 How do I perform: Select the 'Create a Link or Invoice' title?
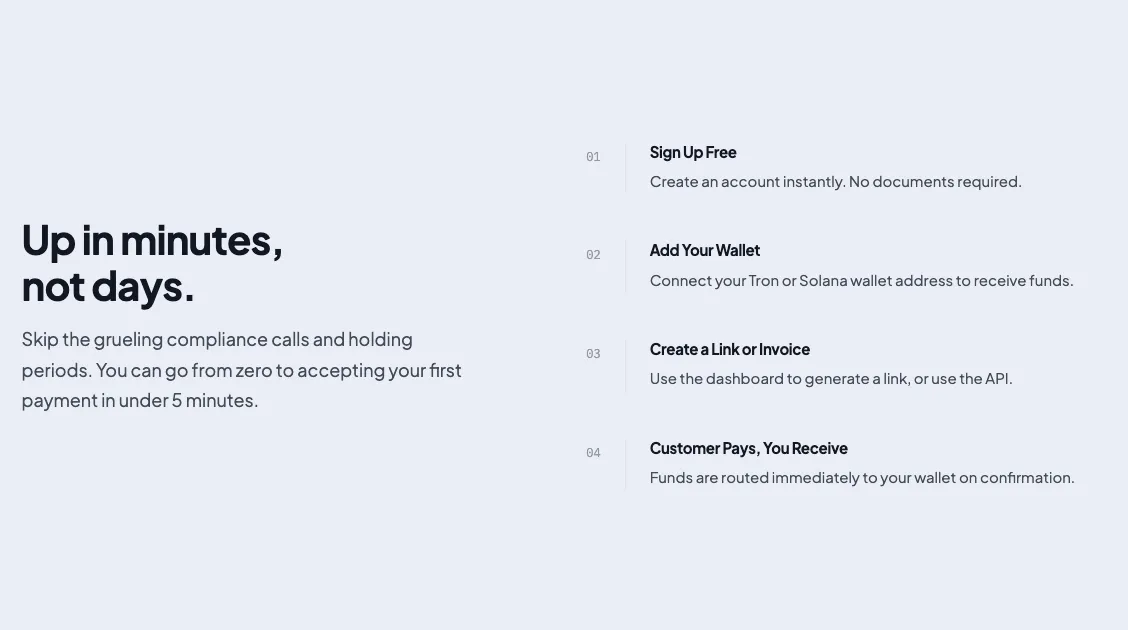point(729,350)
